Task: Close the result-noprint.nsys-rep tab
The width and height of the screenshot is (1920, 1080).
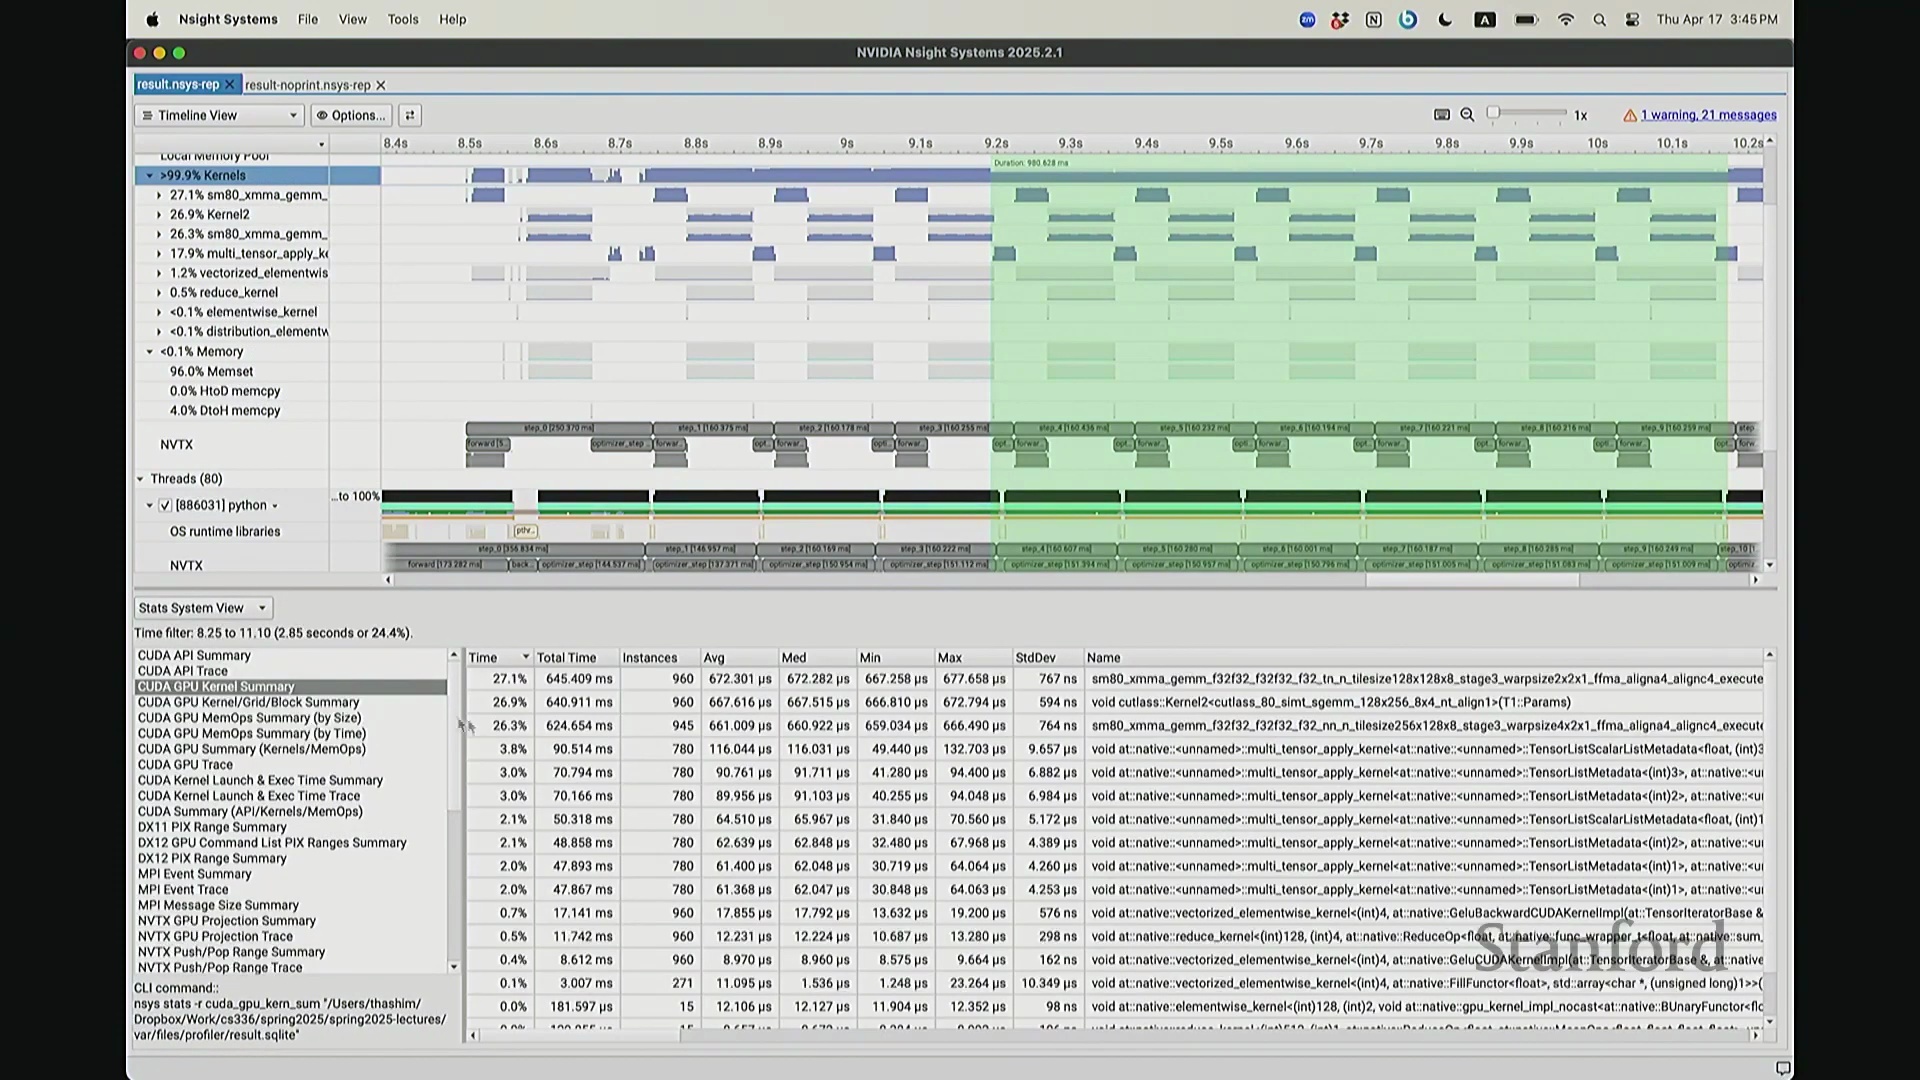Action: click(381, 86)
